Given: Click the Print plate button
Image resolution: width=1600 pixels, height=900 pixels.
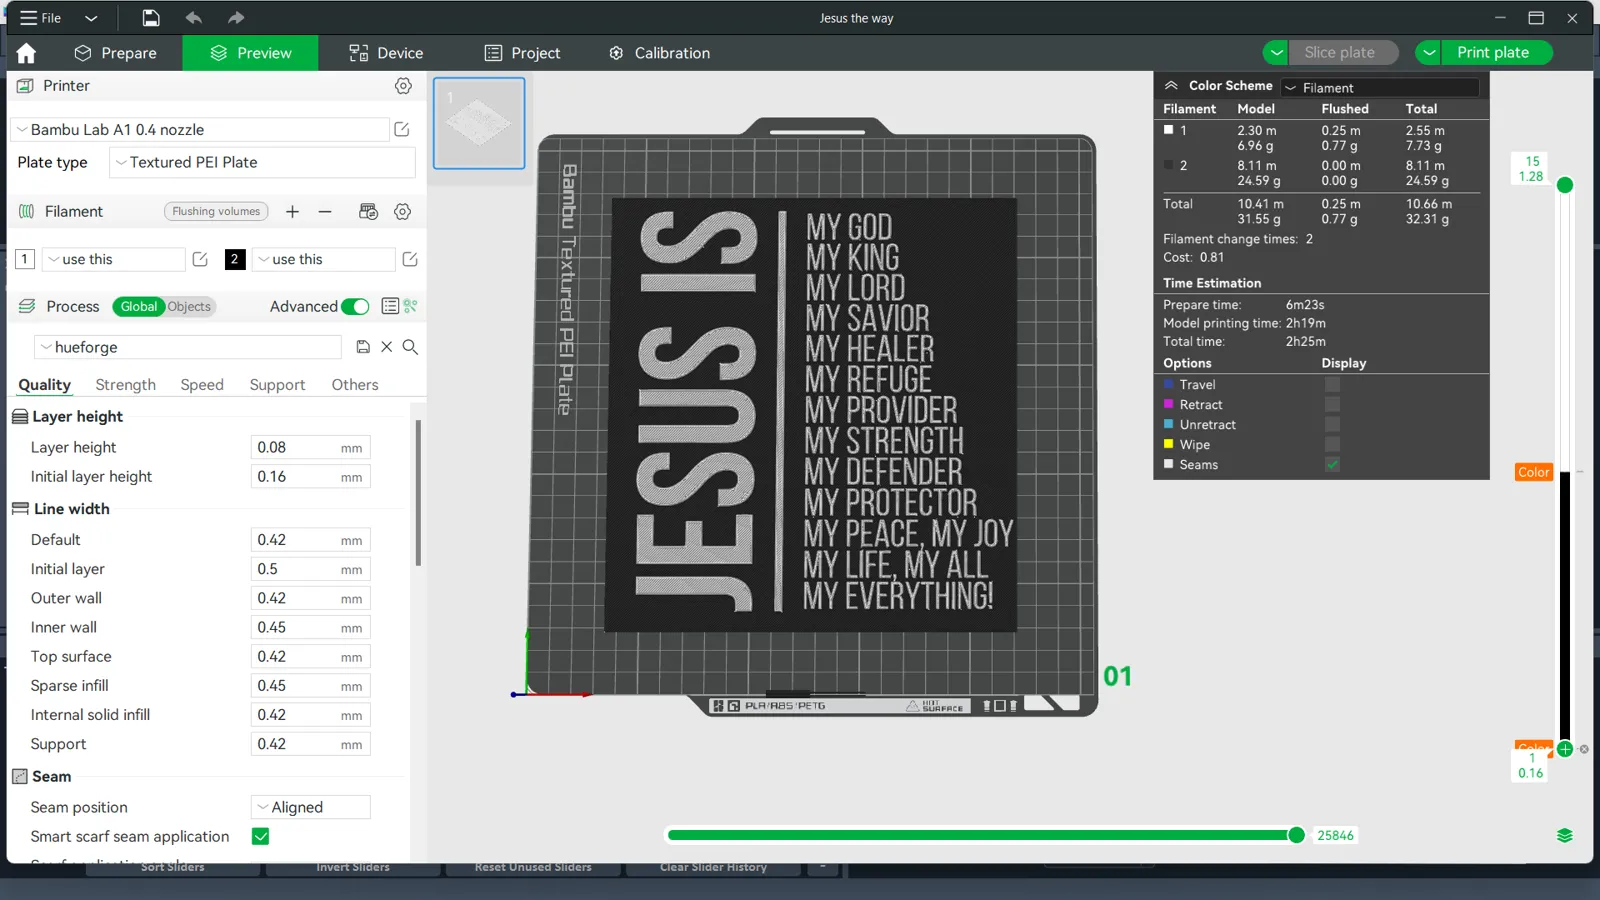Looking at the screenshot, I should tap(1496, 52).
